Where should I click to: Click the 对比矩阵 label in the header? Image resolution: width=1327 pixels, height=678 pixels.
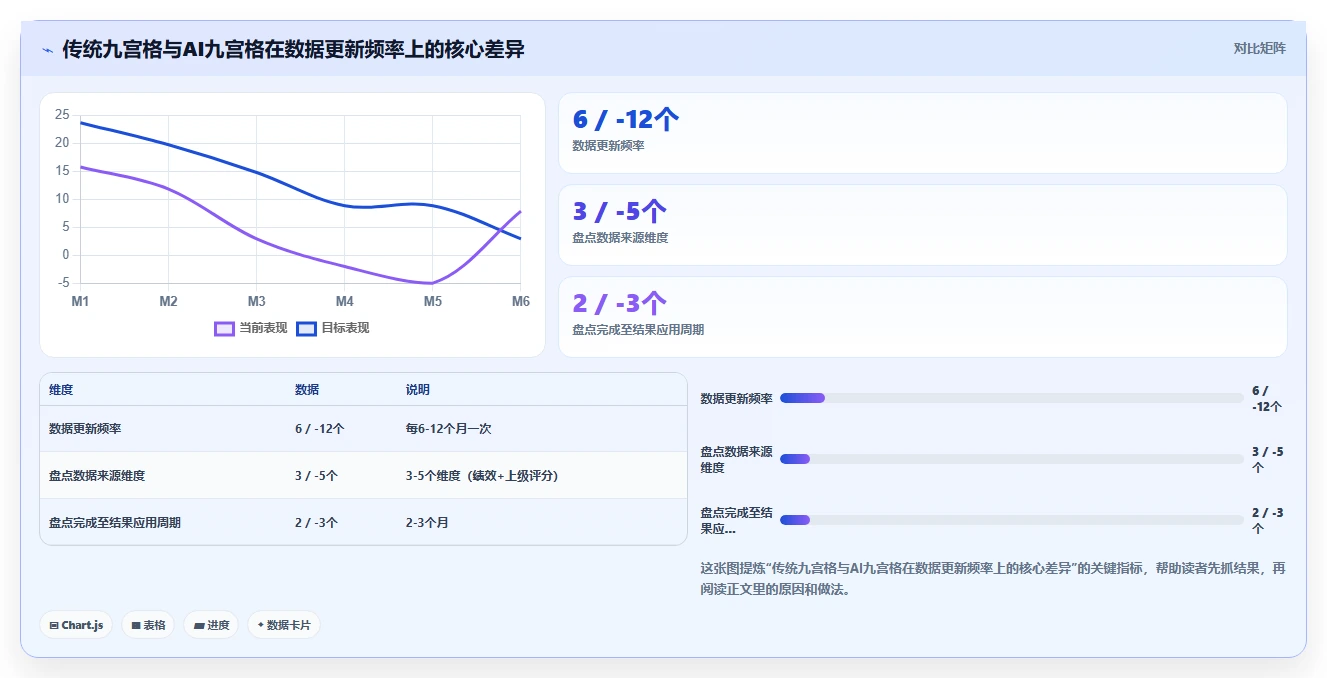[1259, 48]
